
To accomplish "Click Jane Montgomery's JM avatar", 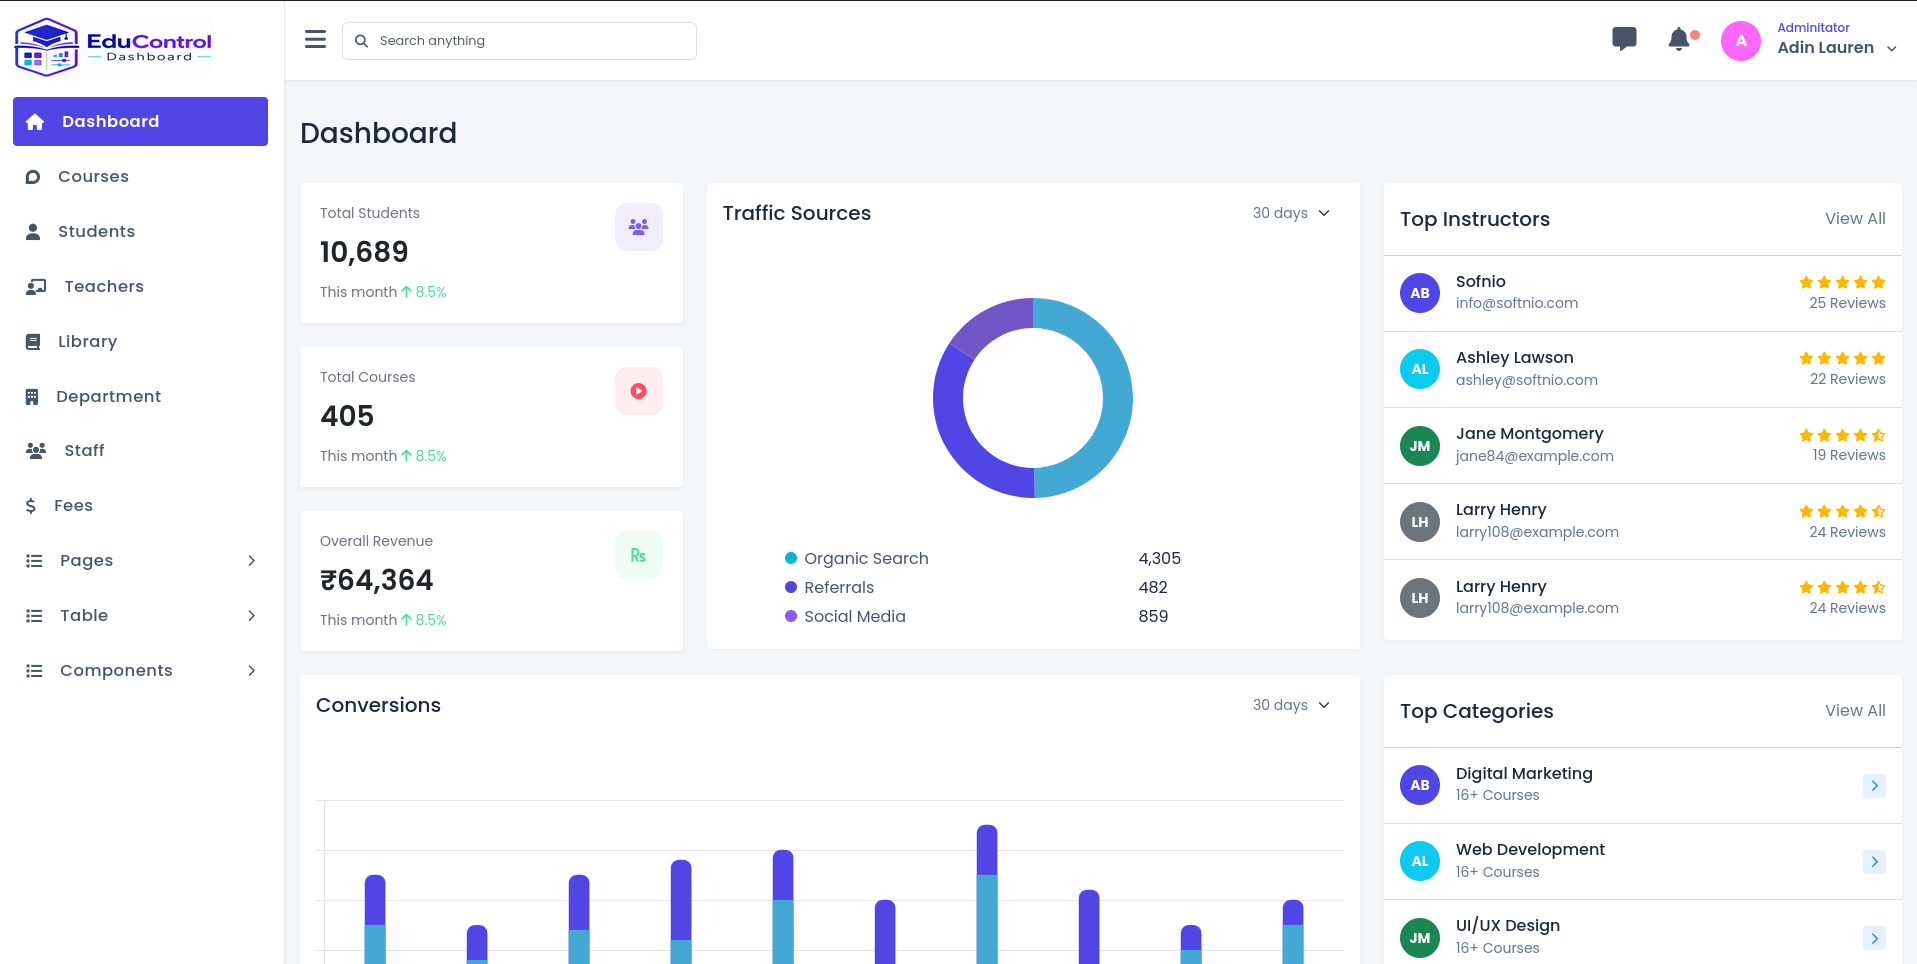I will tap(1419, 446).
